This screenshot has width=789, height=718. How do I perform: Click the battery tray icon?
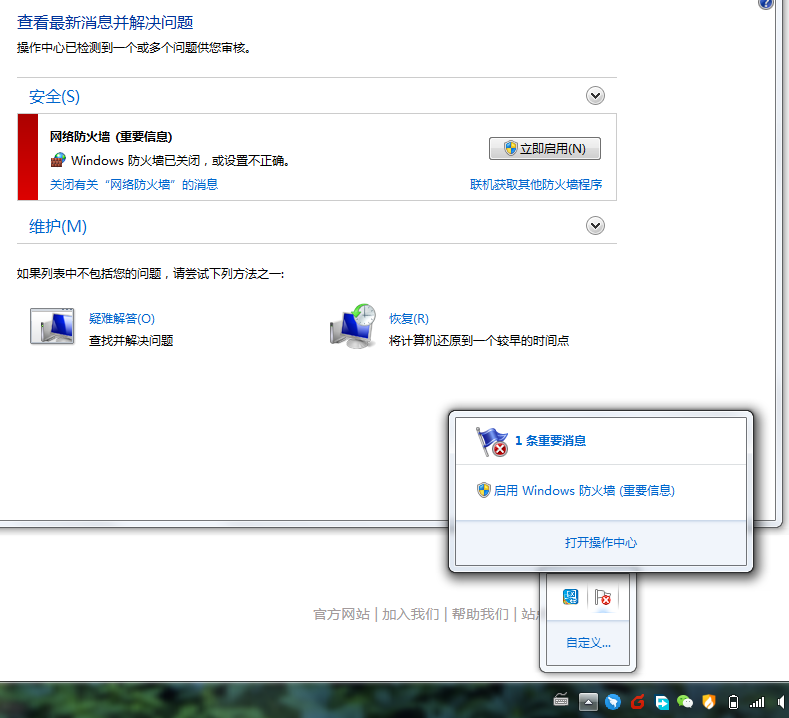pos(734,701)
